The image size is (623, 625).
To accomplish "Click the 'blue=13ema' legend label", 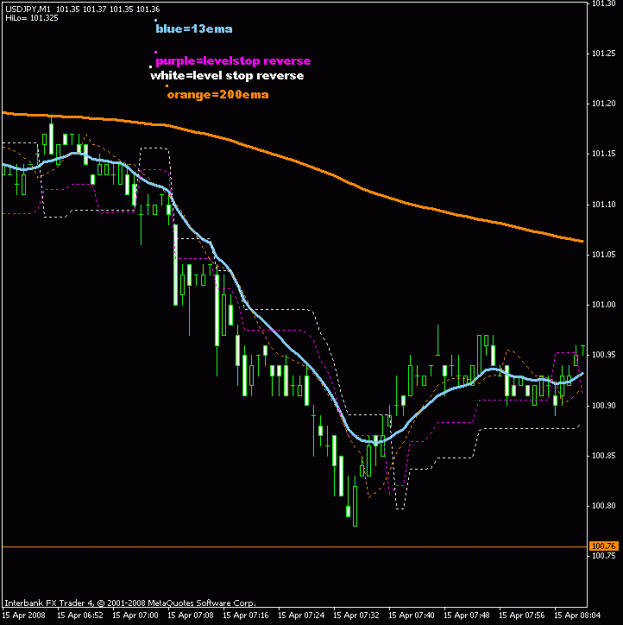I will (x=194, y=29).
